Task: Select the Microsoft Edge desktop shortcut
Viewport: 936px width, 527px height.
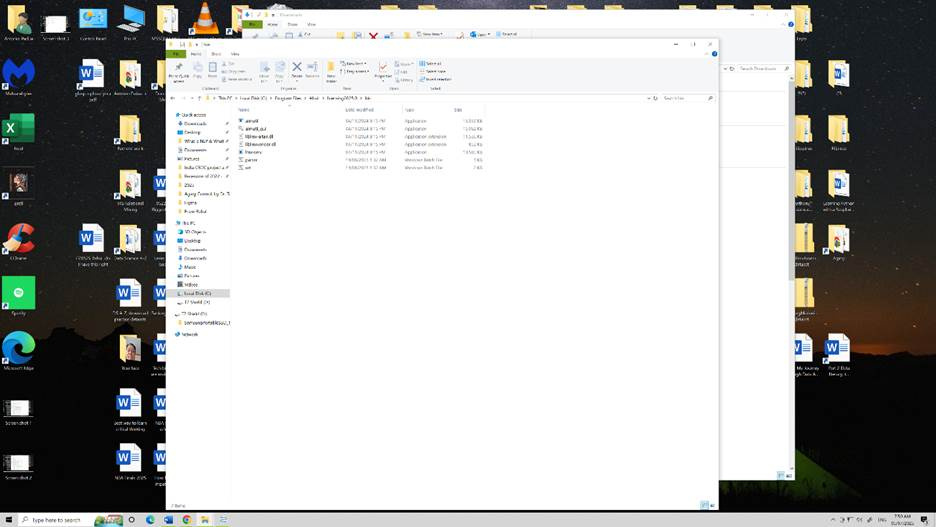Action: (19, 352)
